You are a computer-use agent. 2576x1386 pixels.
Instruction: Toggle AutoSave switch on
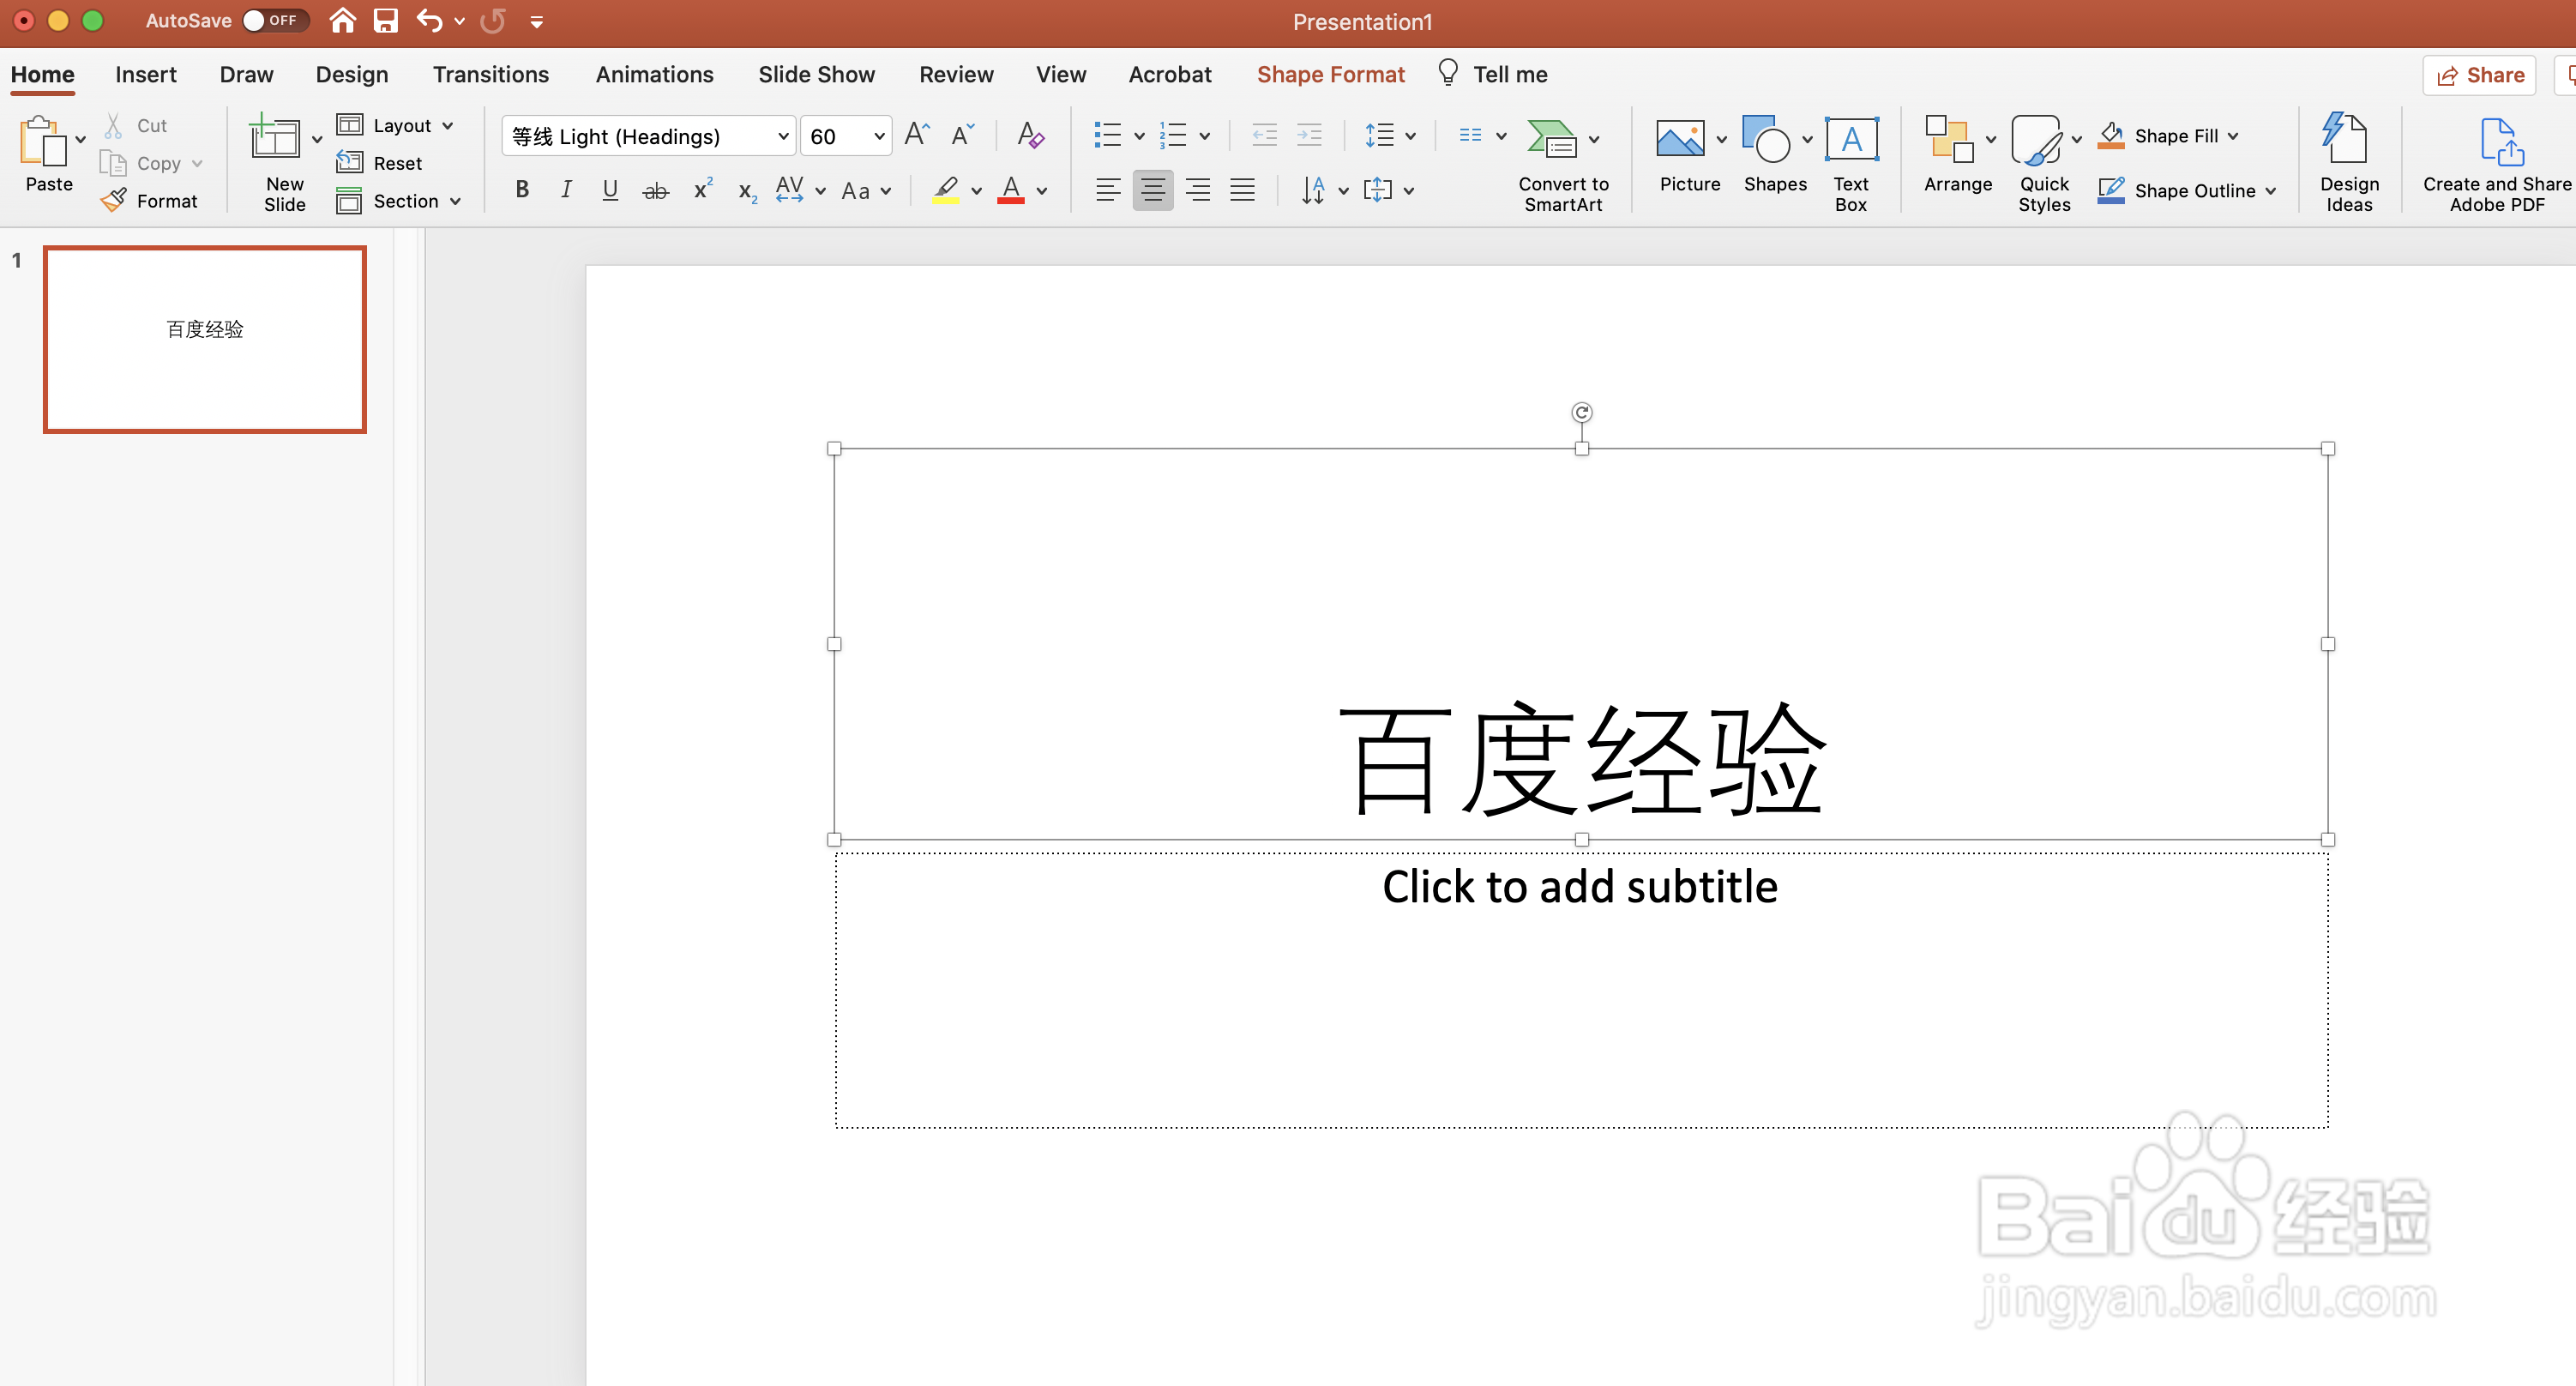click(274, 21)
